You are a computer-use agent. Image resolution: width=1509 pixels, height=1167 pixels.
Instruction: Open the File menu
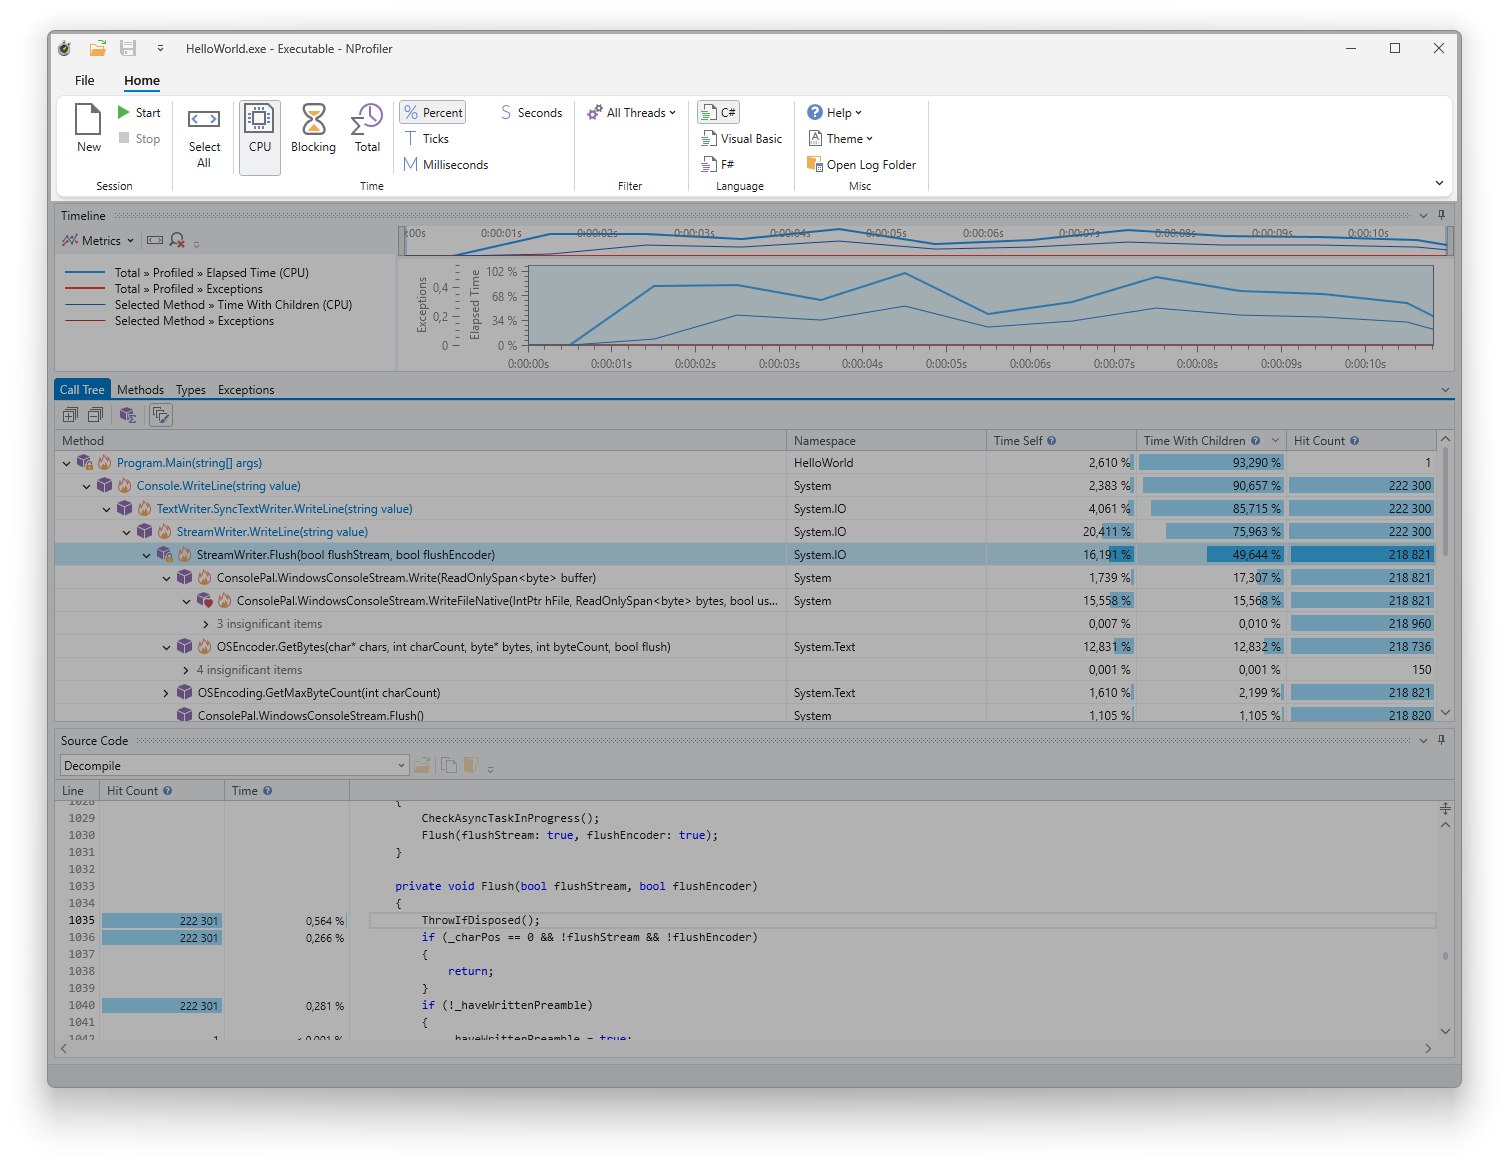tap(85, 81)
